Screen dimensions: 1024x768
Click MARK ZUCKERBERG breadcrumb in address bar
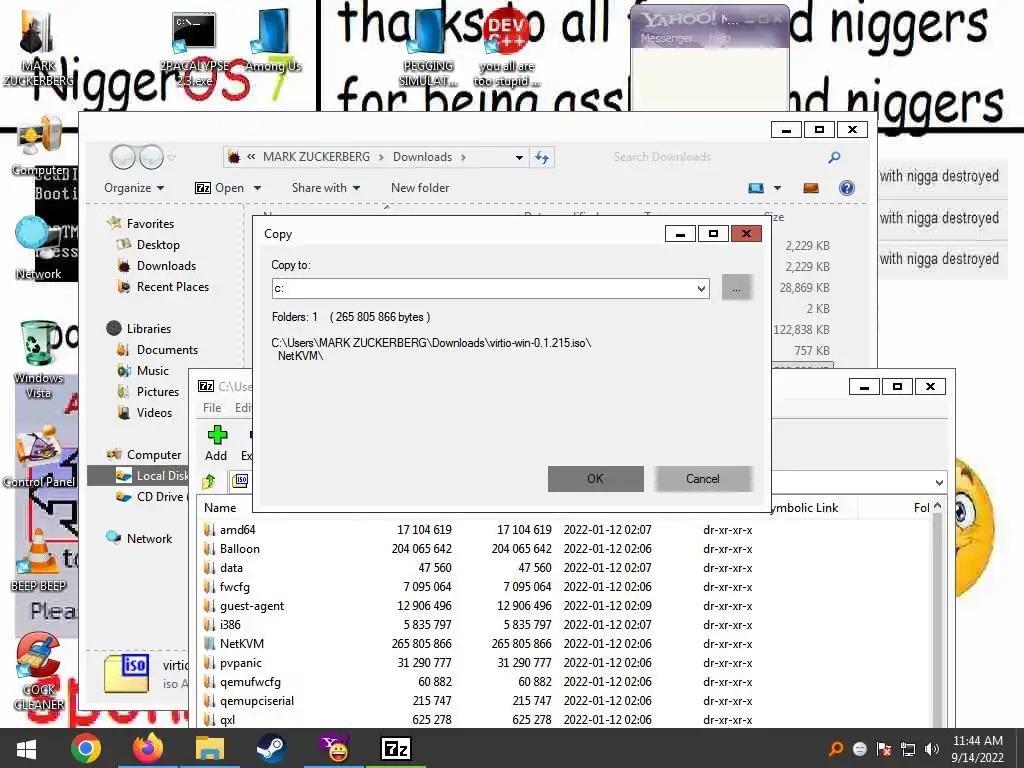click(x=316, y=157)
